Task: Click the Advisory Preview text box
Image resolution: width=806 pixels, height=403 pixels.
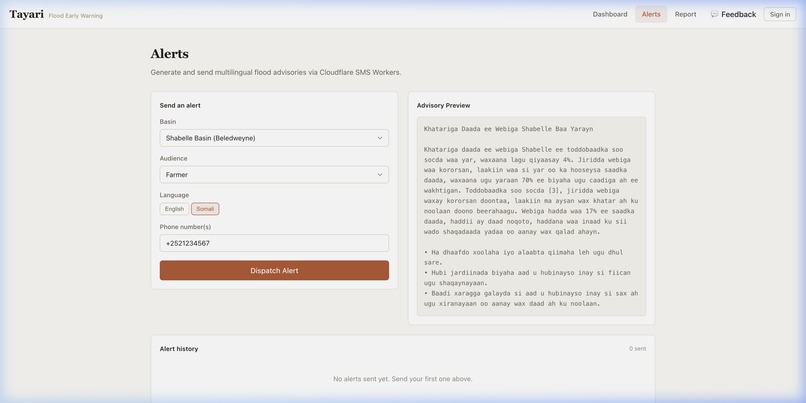Action: tap(531, 216)
